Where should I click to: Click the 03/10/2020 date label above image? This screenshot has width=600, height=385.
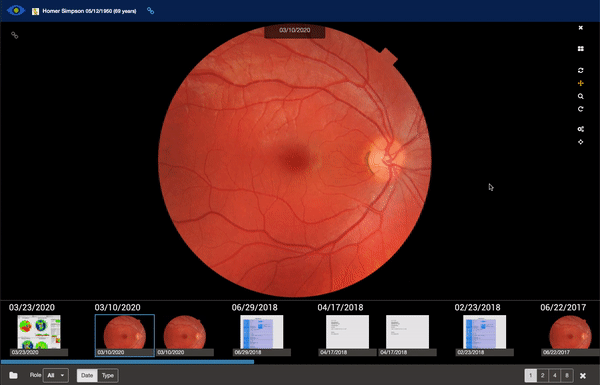coord(295,30)
